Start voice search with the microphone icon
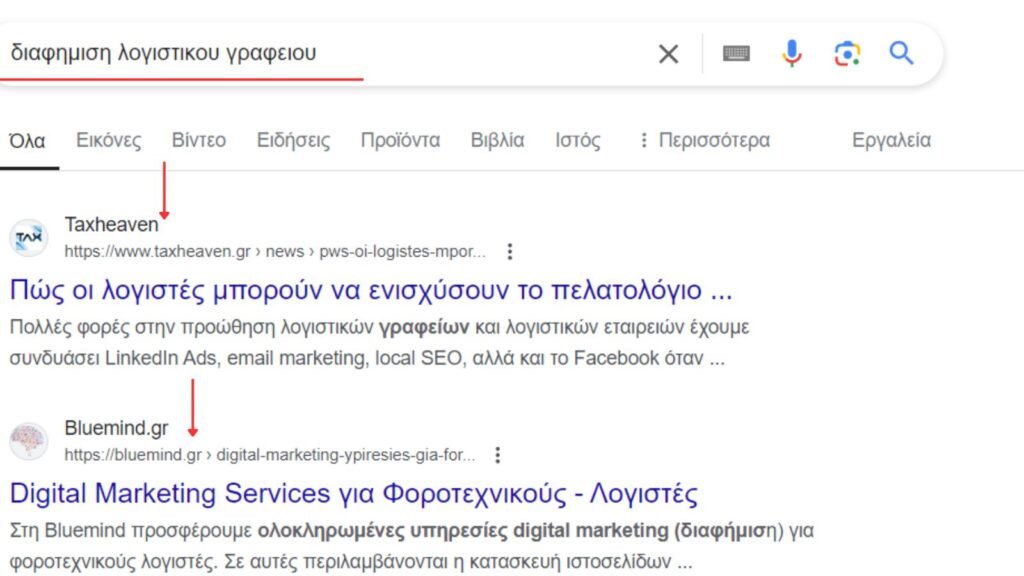 (791, 54)
